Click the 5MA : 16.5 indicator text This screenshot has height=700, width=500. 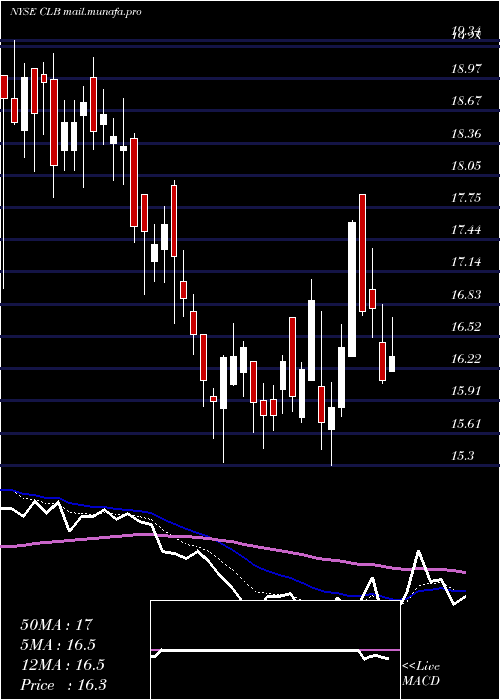[58, 645]
